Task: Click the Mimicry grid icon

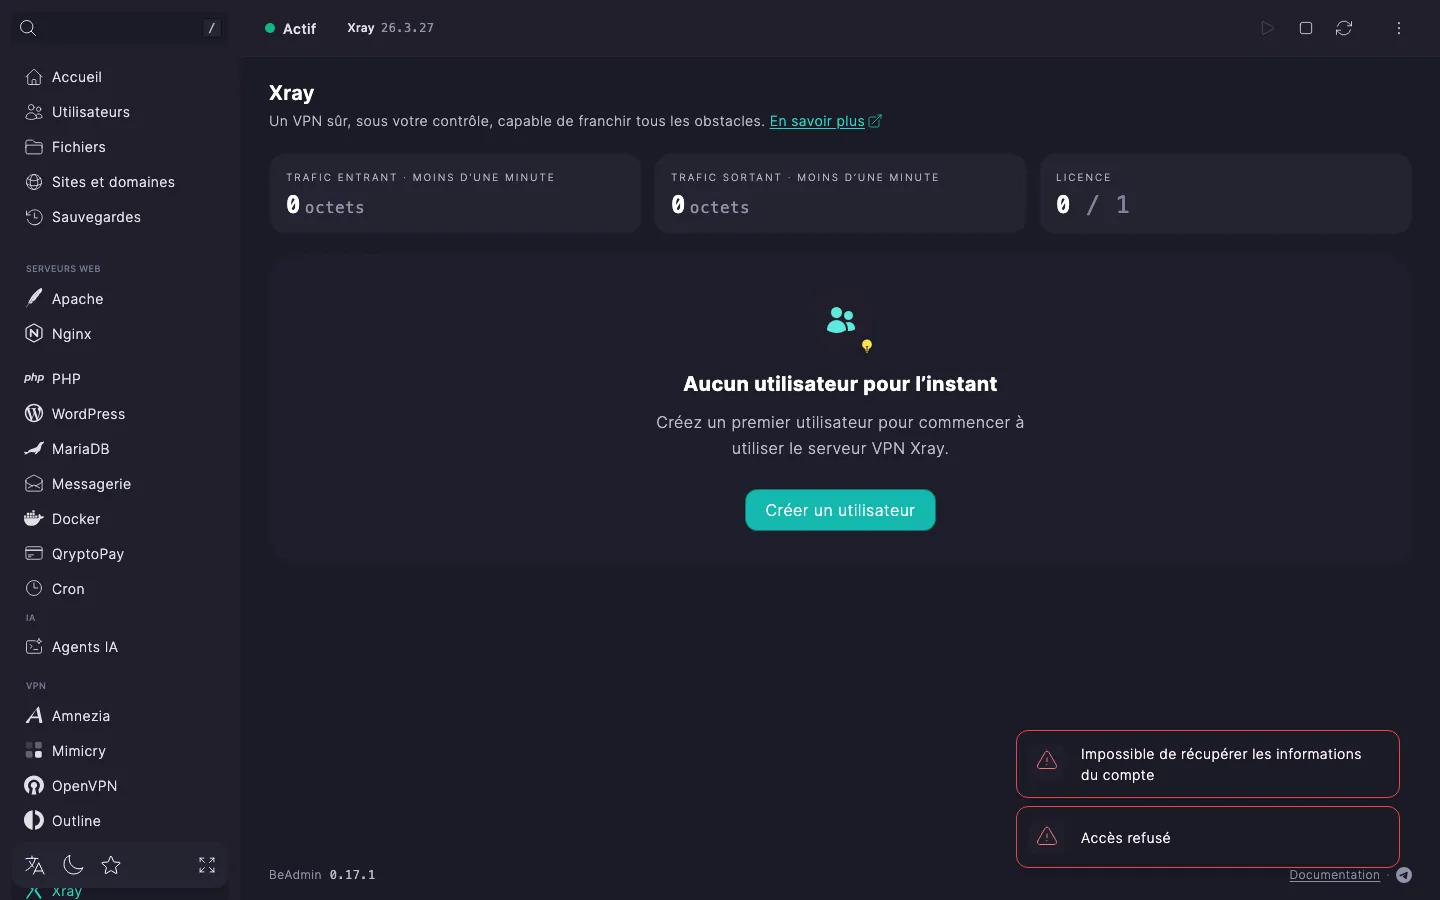Action: 34,750
